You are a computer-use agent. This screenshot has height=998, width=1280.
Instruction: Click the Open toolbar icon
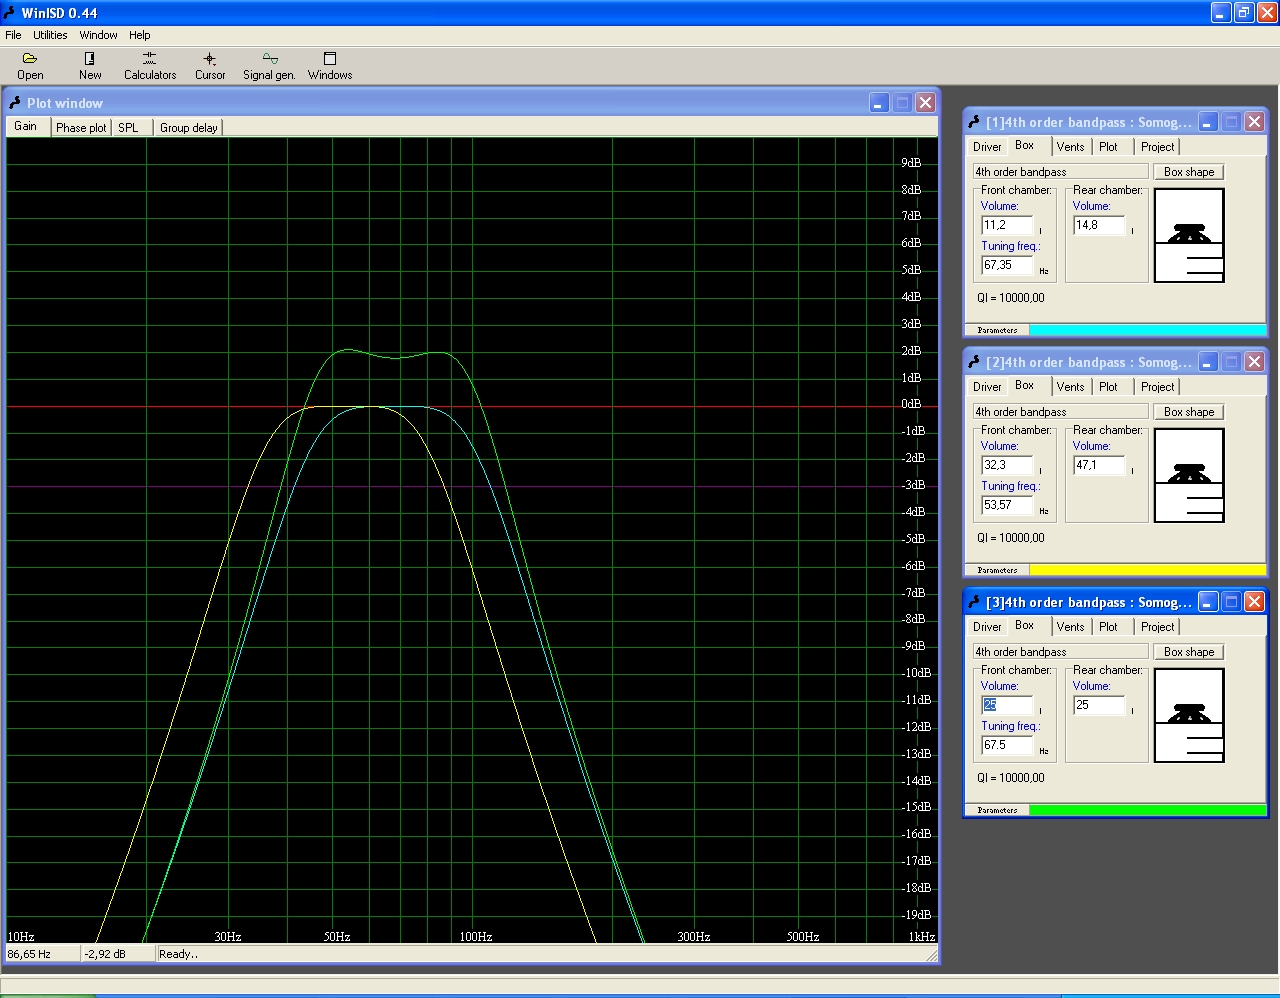[30, 66]
